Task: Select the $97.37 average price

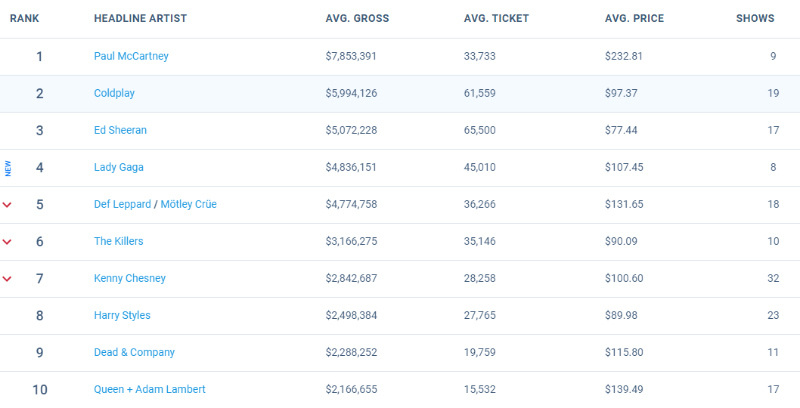Action: point(621,93)
